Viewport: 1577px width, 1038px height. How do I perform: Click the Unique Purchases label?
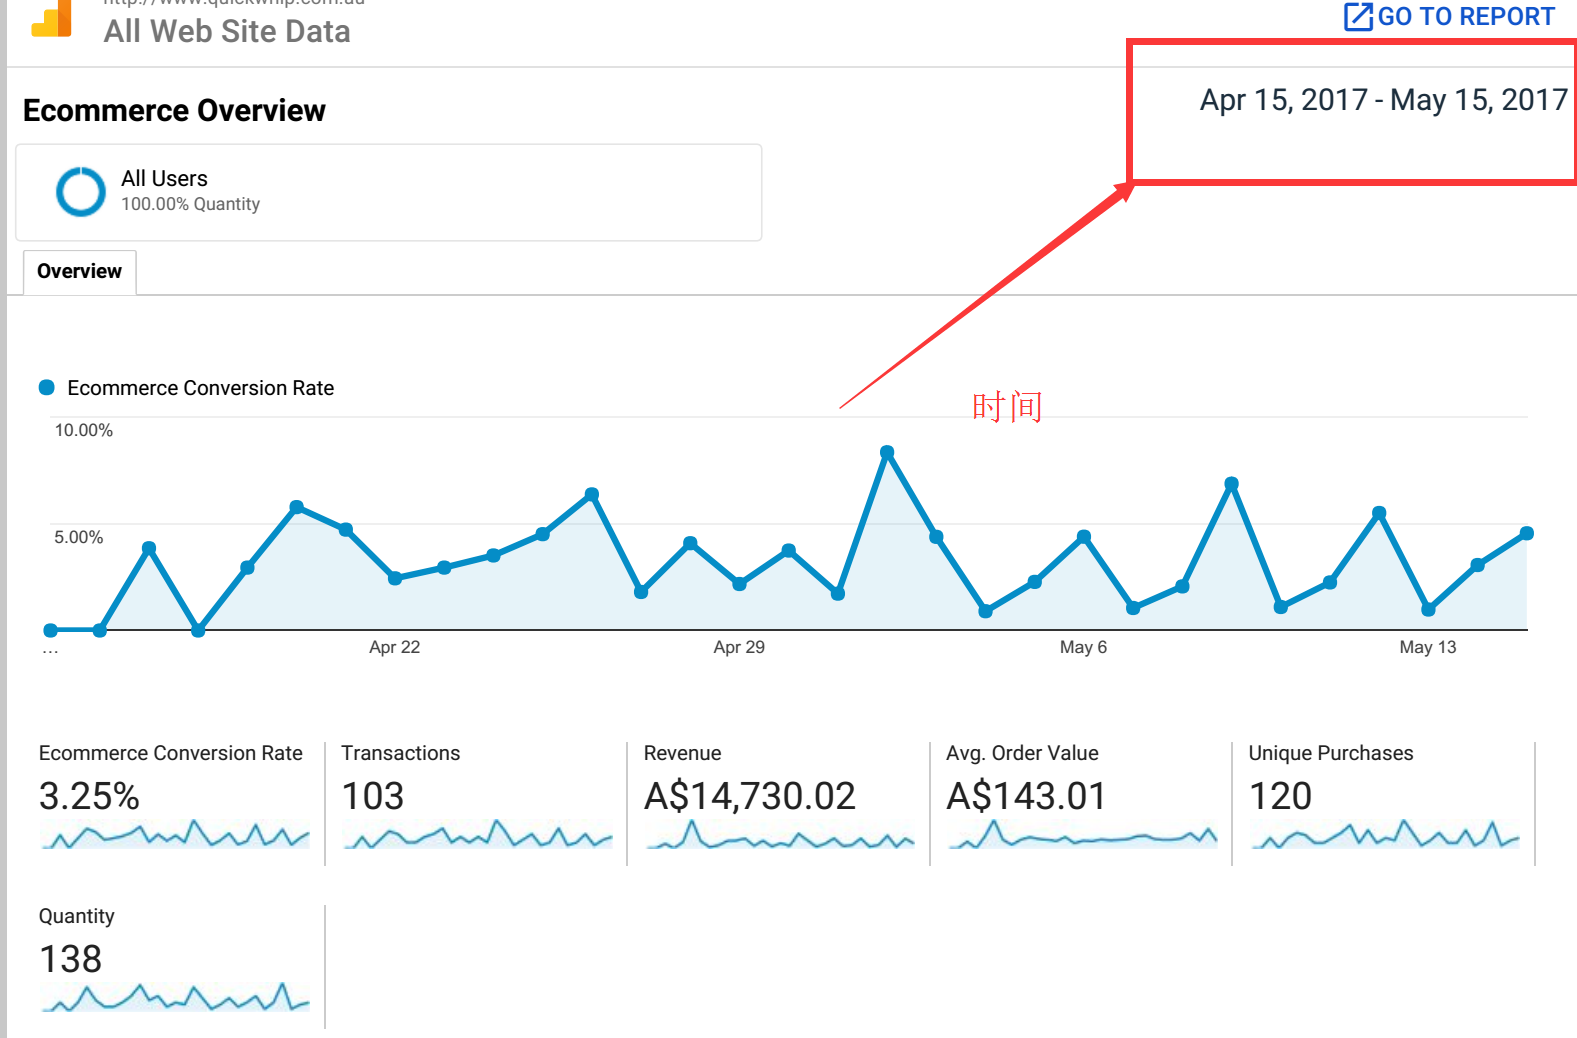point(1331,753)
